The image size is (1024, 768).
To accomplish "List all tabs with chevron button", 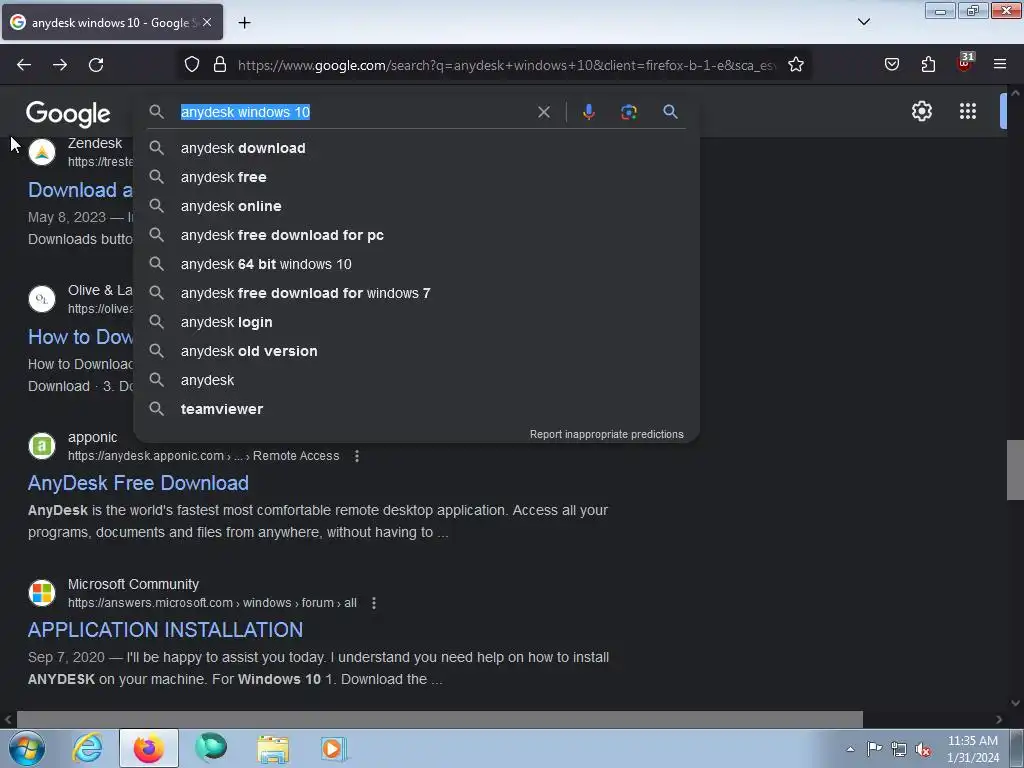I will click(864, 22).
